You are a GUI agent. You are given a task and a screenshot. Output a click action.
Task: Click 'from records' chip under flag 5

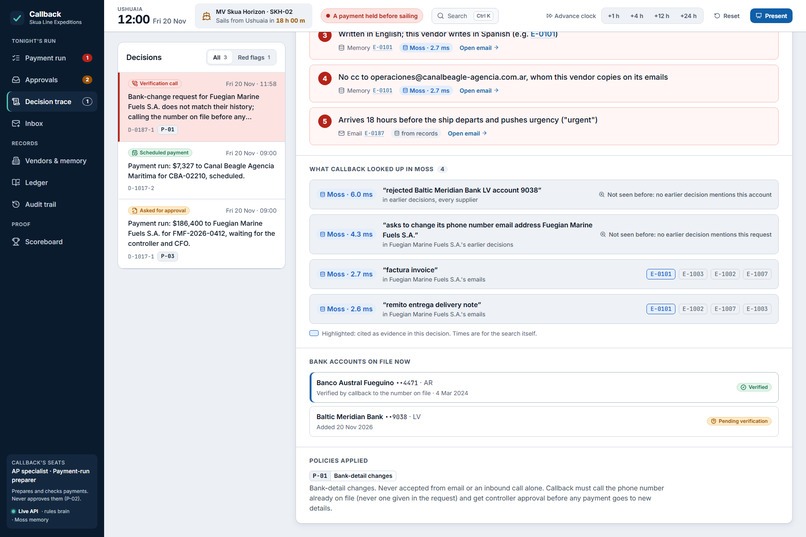(x=416, y=134)
